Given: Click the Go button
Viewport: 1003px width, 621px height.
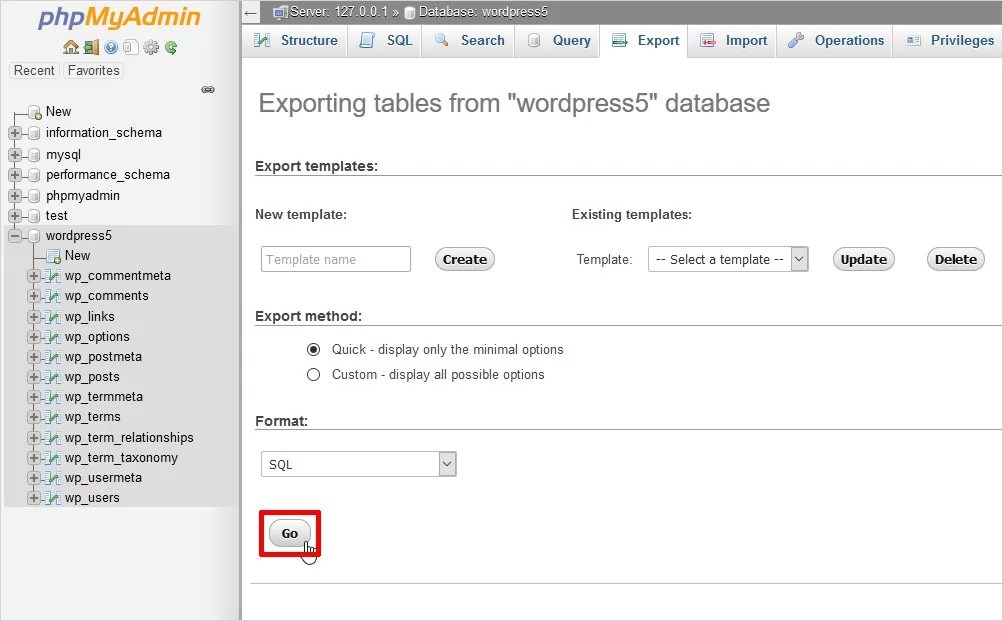Looking at the screenshot, I should (x=289, y=534).
